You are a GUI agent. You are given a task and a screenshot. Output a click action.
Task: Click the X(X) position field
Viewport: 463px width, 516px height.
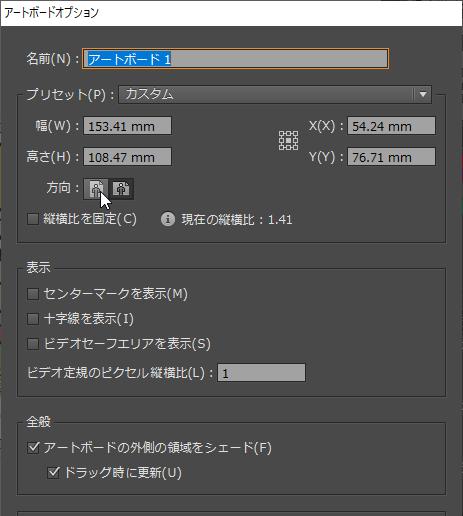391,126
